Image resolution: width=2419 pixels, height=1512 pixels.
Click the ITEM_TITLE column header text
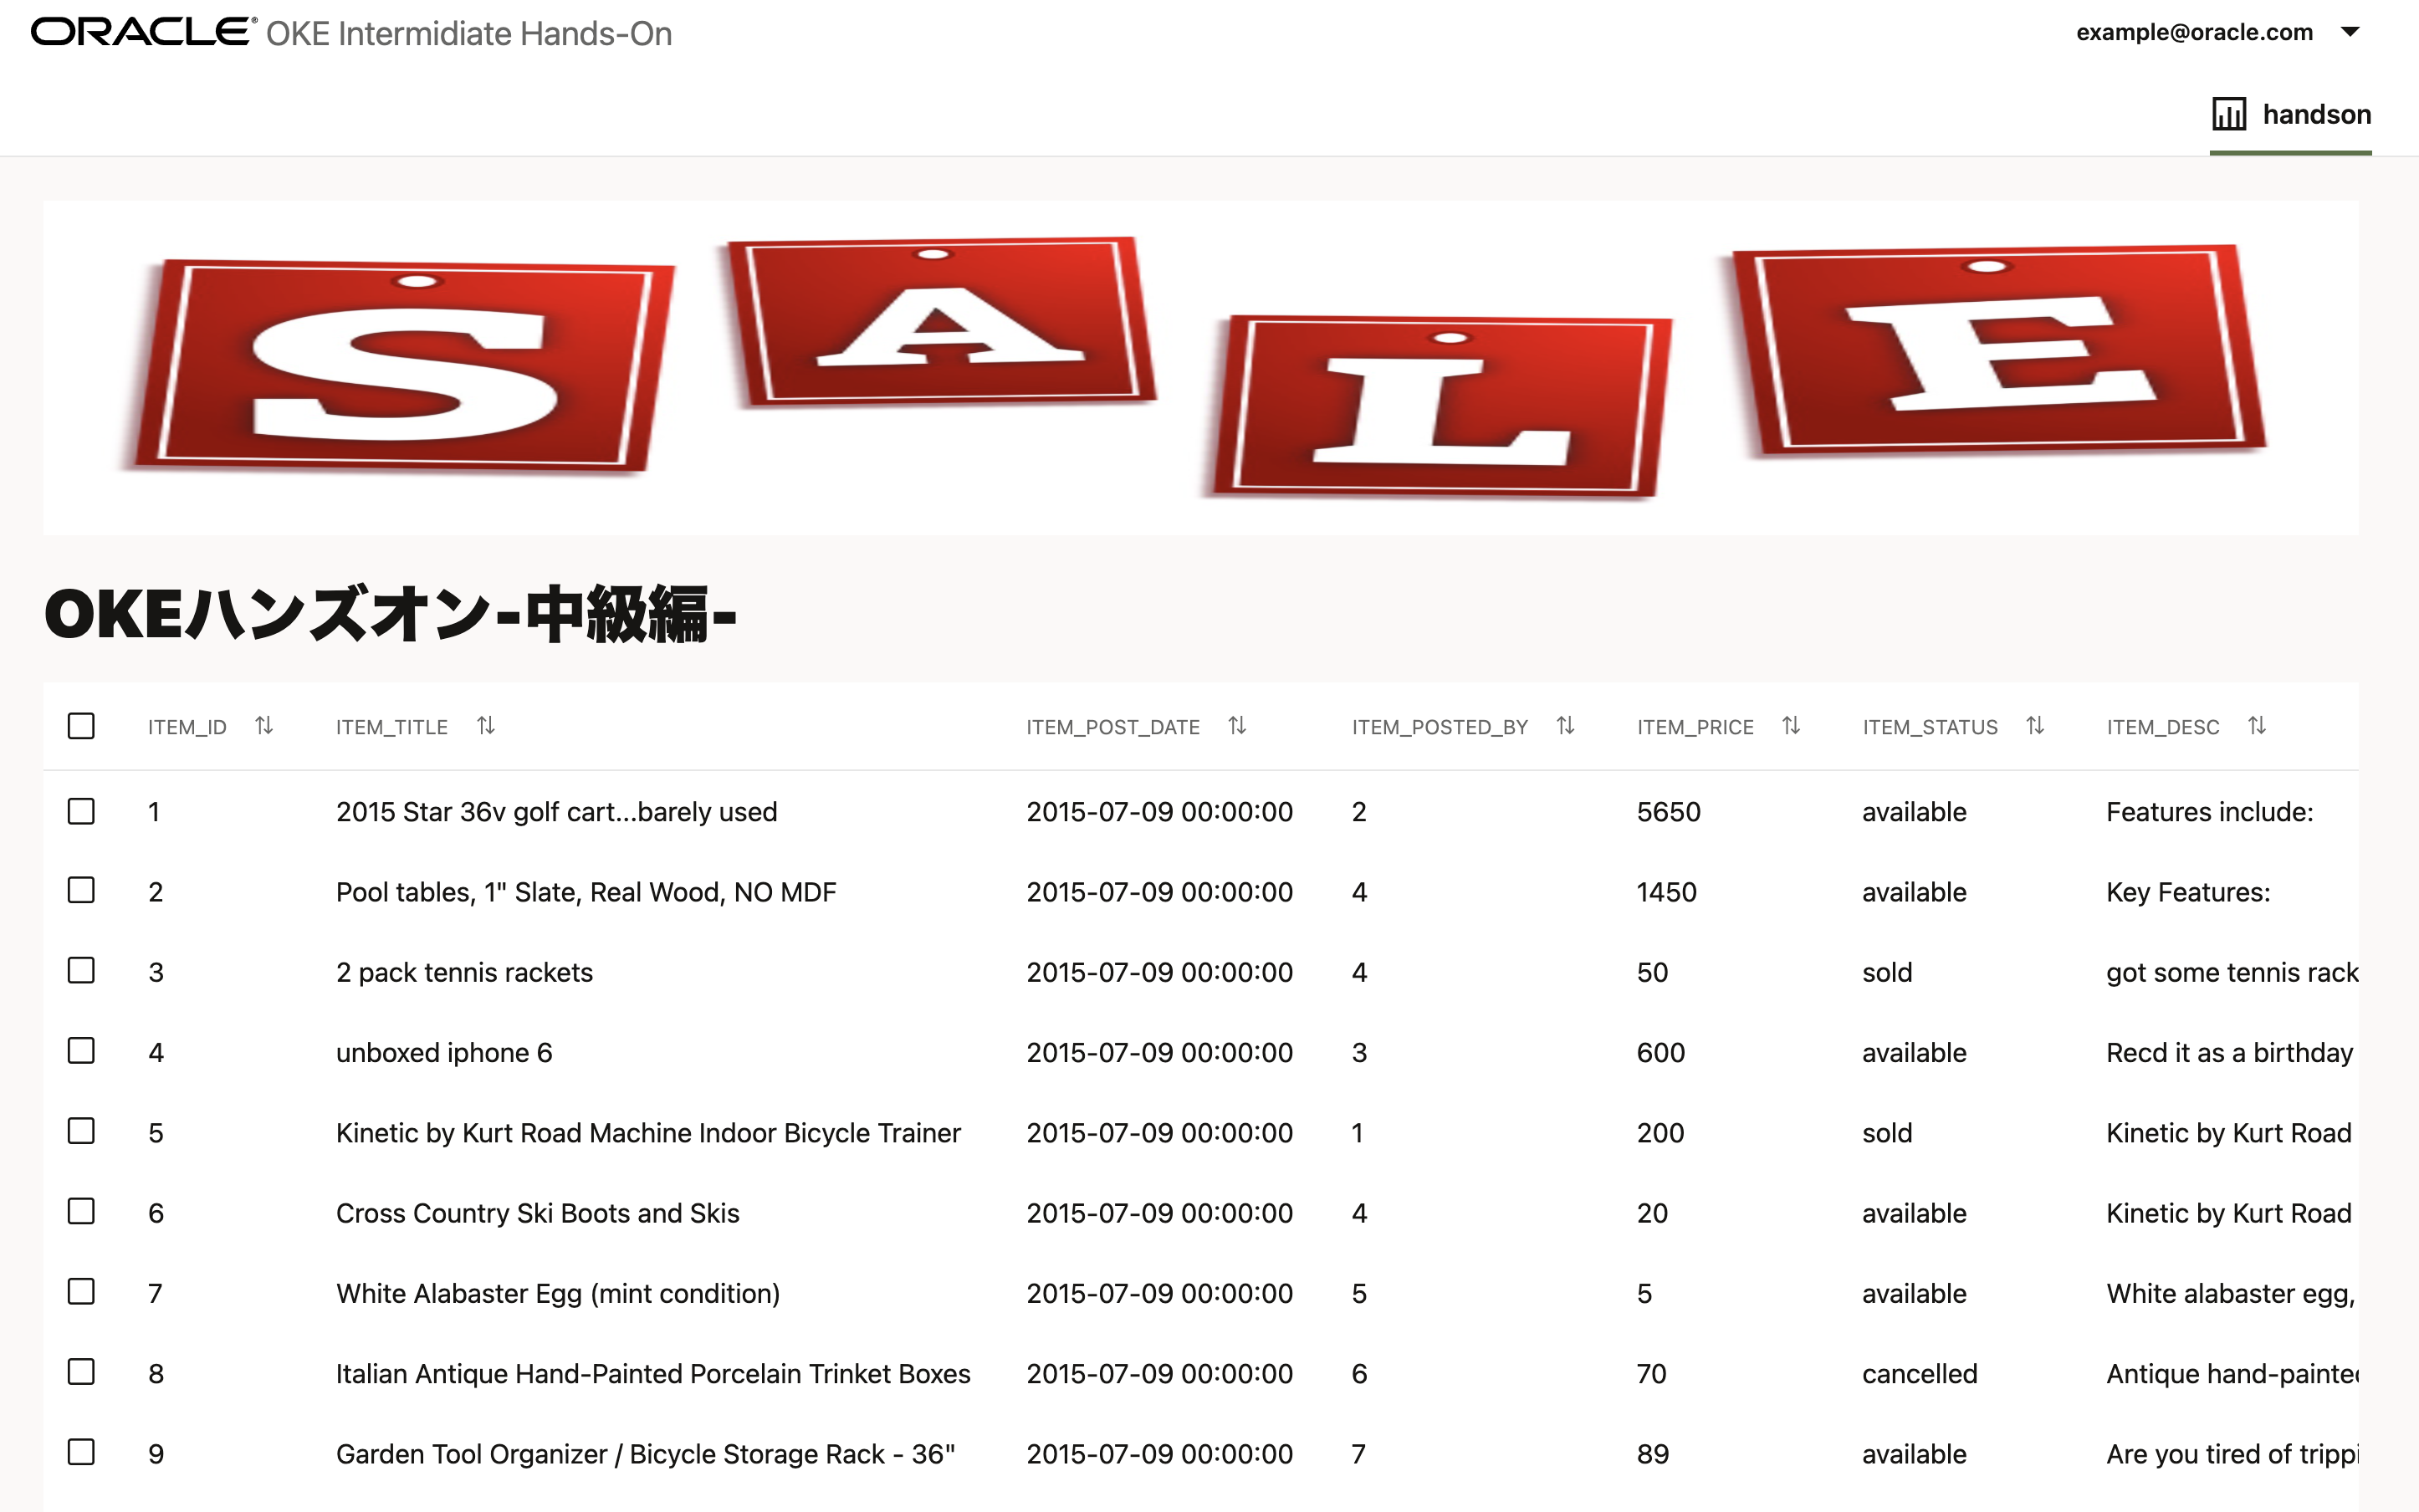(x=391, y=727)
